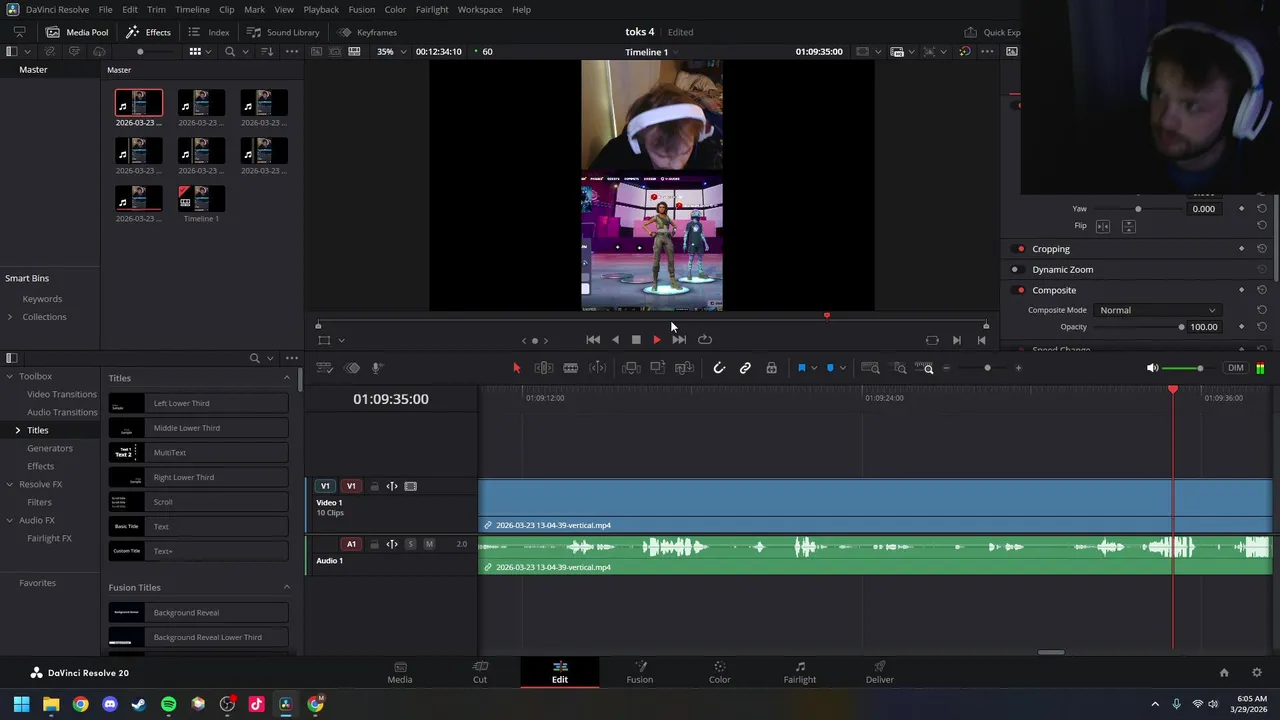This screenshot has height=720, width=1280.
Task: Add a blue marker on the timeline
Action: pyautogui.click(x=830, y=368)
